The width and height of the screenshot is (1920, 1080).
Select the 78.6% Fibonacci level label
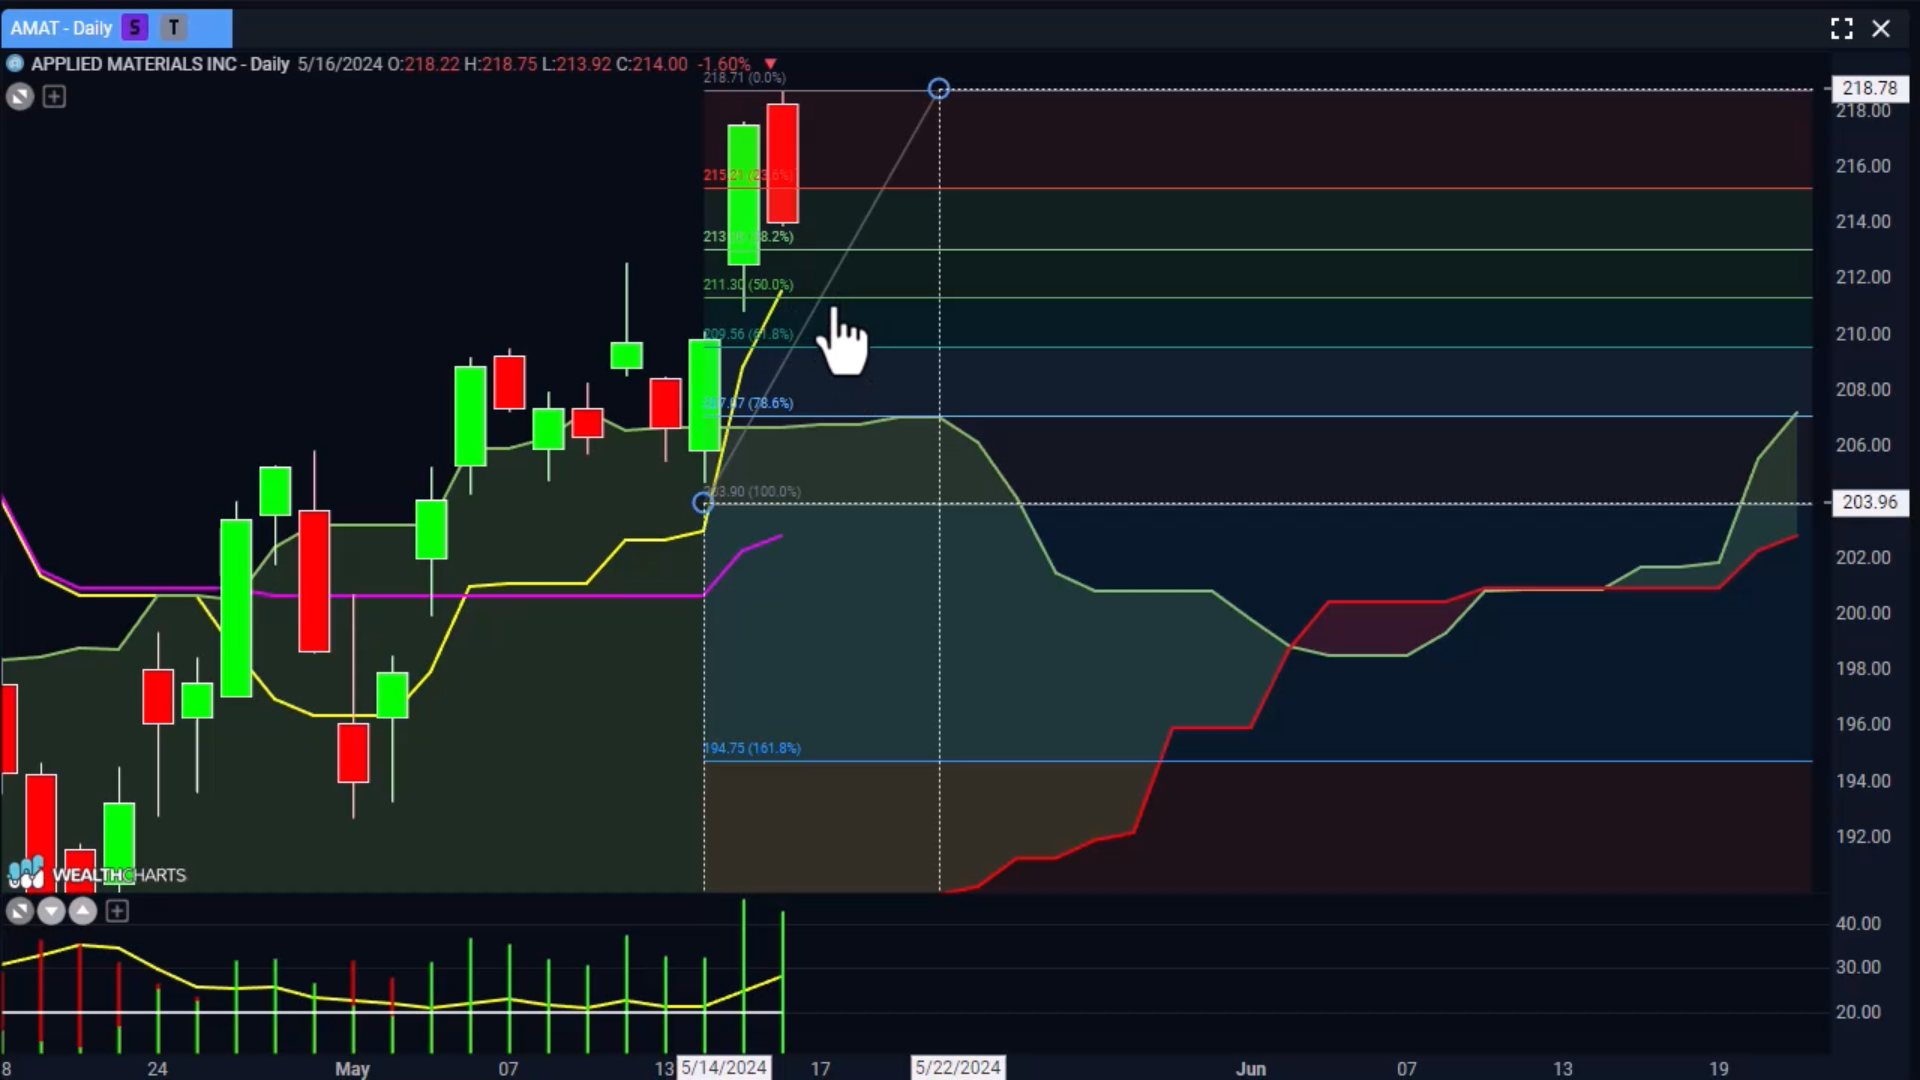pyautogui.click(x=748, y=403)
